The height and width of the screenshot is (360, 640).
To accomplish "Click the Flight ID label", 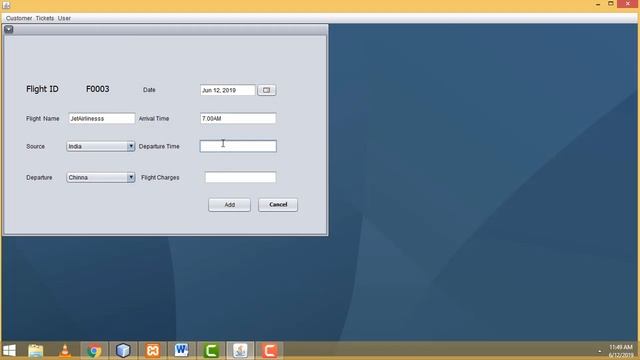I will pos(42,89).
